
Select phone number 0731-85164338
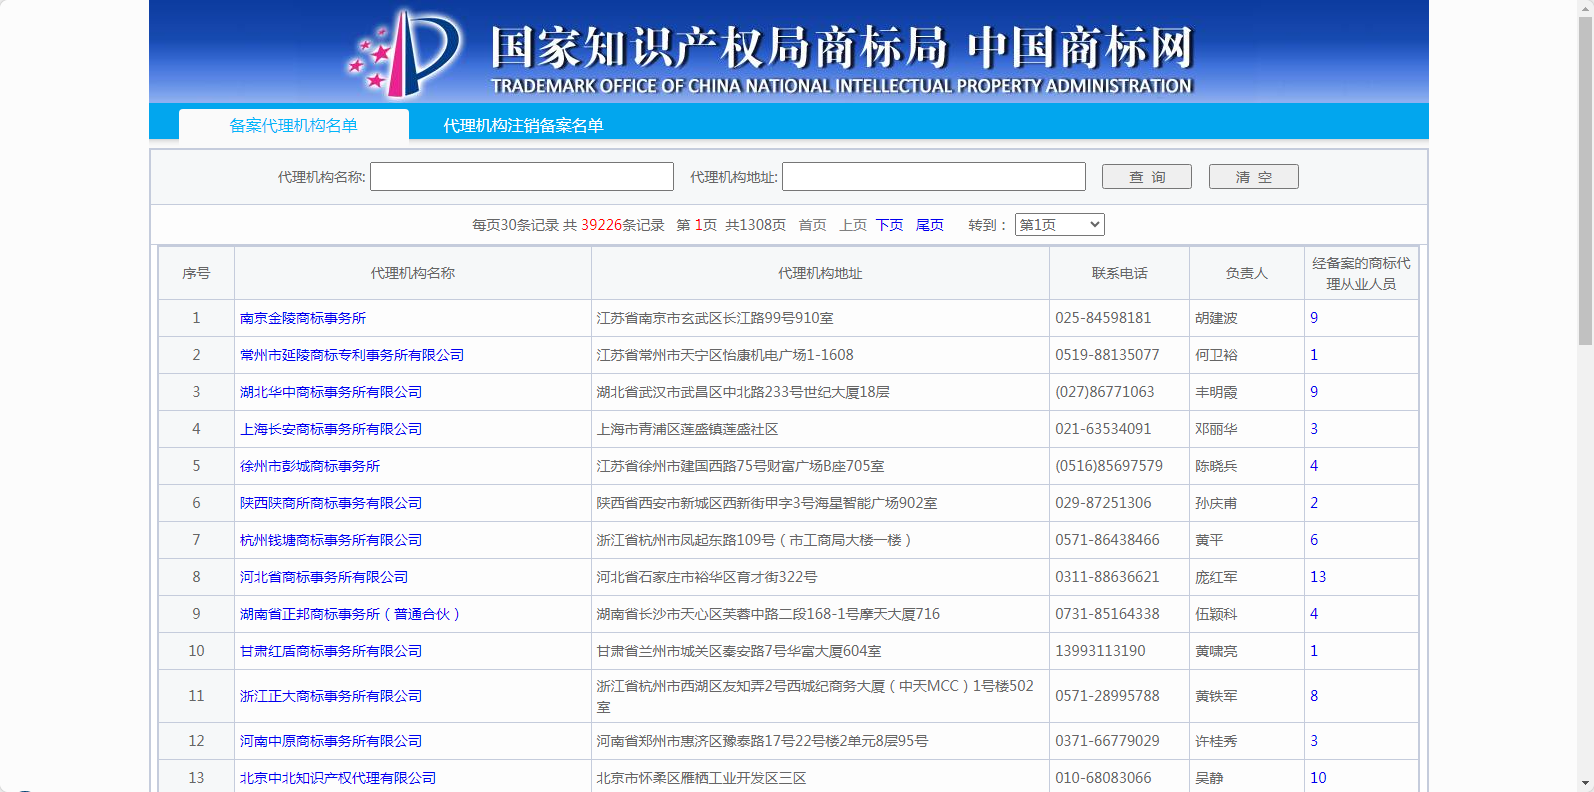coord(1107,614)
